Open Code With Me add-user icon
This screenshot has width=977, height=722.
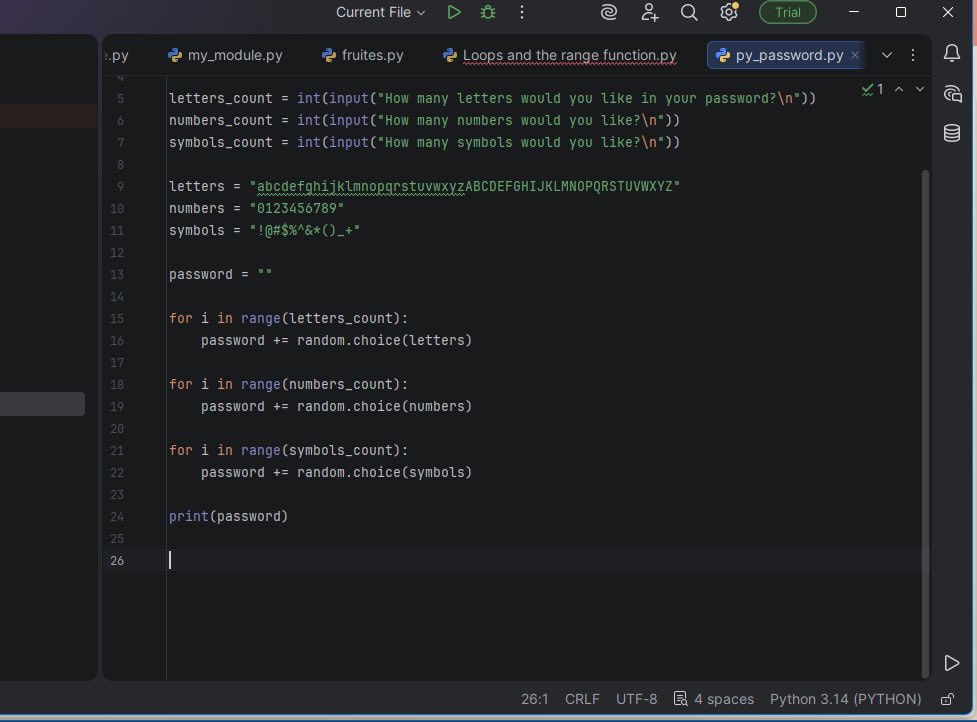tap(649, 12)
